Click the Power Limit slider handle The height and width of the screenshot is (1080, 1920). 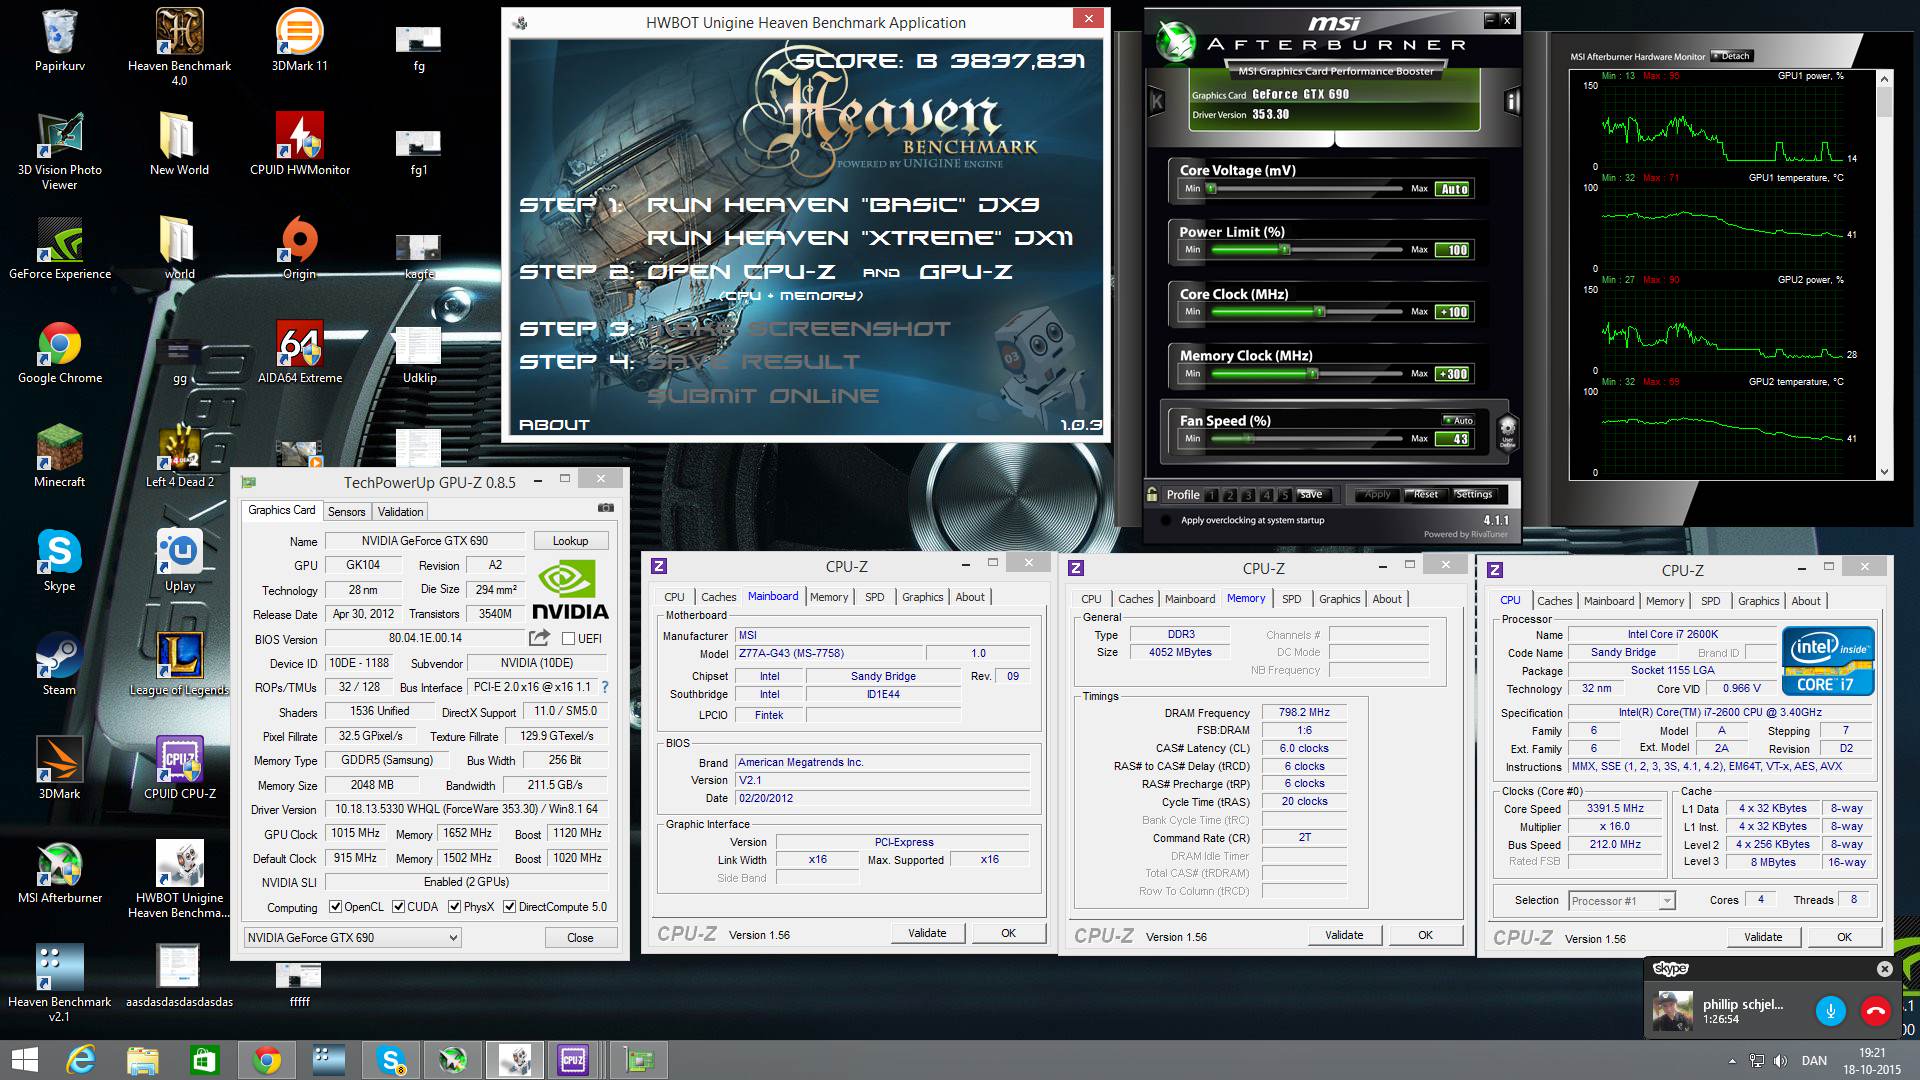tap(1285, 250)
